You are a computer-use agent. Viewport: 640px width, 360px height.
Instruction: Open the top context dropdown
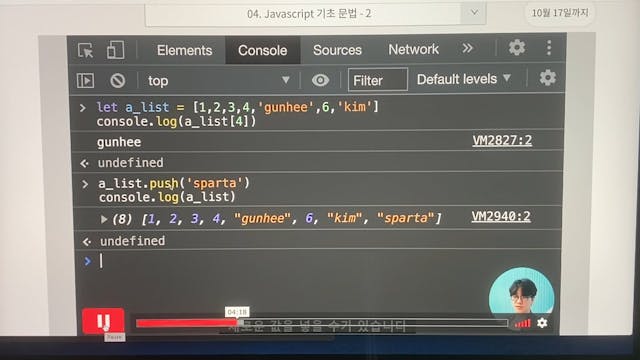pos(218,80)
